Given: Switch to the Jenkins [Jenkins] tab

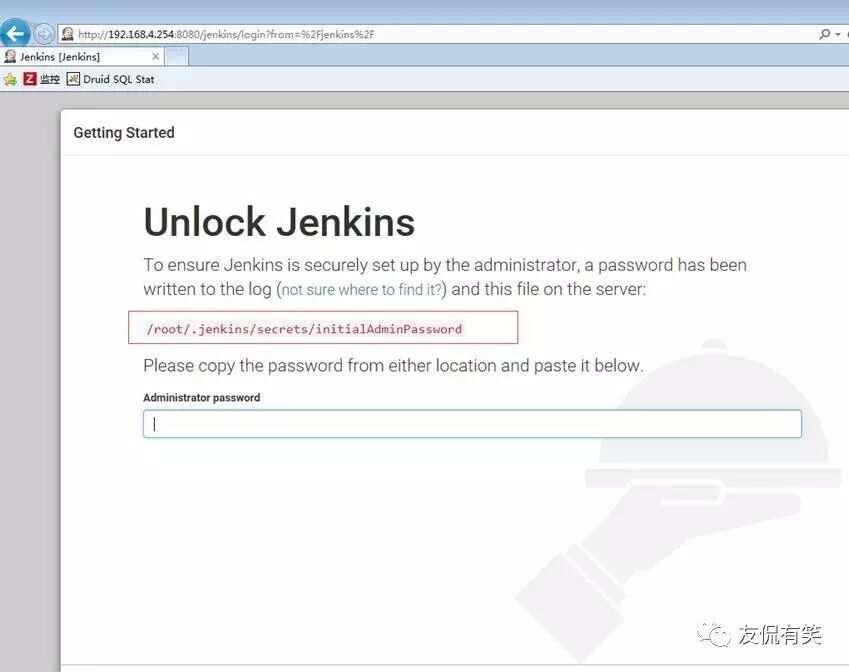Looking at the screenshot, I should [x=81, y=56].
